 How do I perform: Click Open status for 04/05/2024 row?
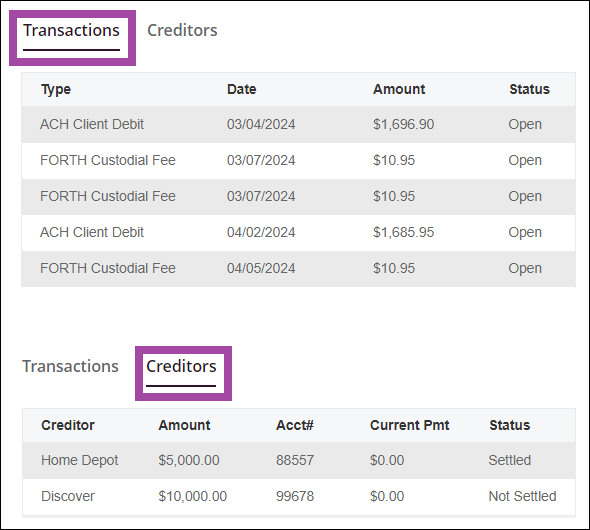(525, 269)
